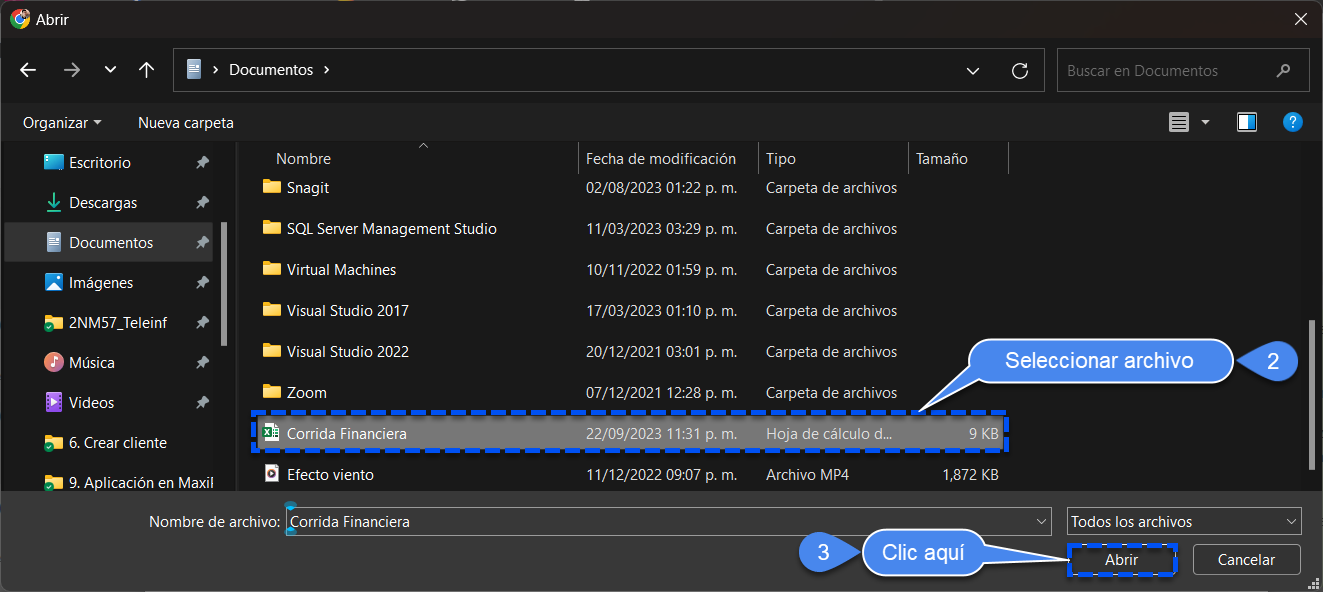Viewport: 1323px width, 592px height.
Task: Click the file list vertical scrollbar
Action: click(x=1313, y=395)
